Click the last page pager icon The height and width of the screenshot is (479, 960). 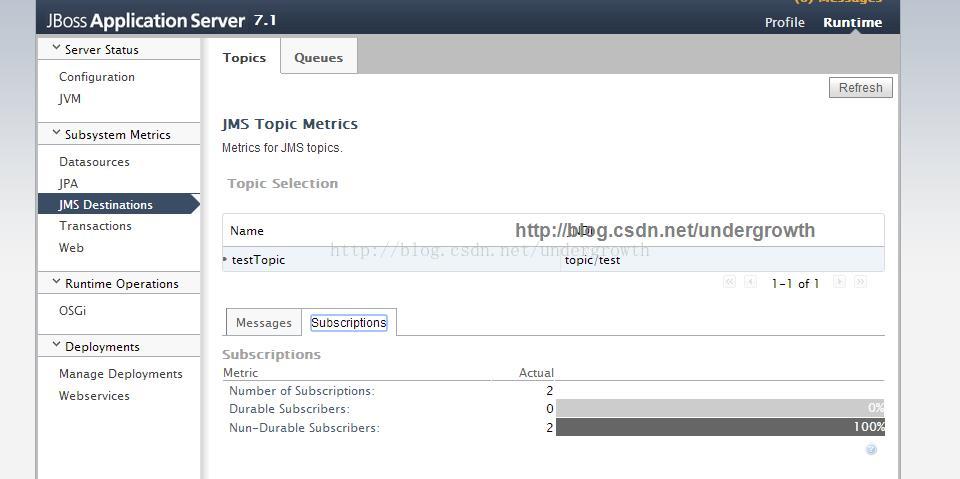[x=860, y=282]
